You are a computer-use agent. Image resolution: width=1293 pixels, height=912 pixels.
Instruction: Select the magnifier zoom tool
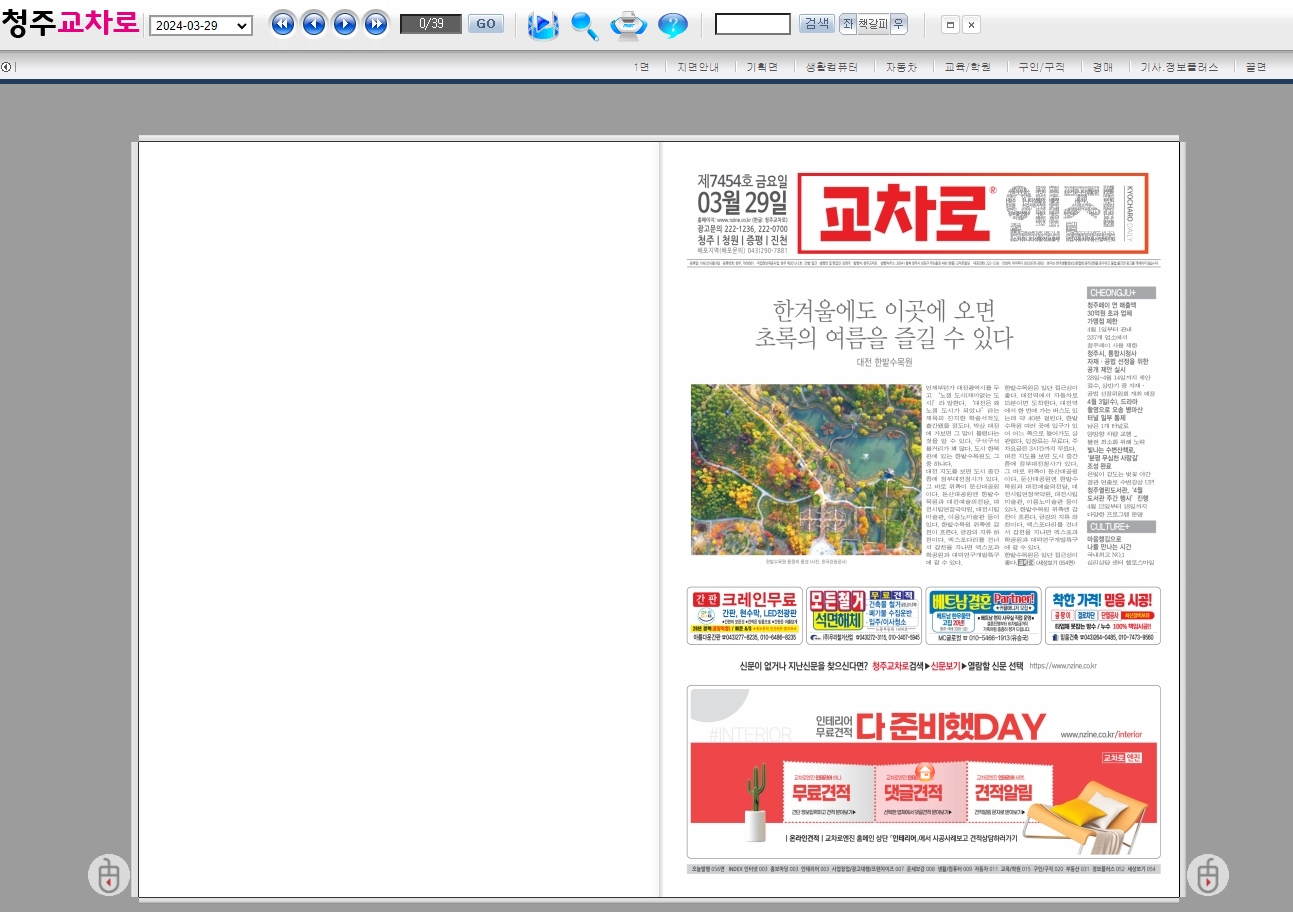point(585,26)
